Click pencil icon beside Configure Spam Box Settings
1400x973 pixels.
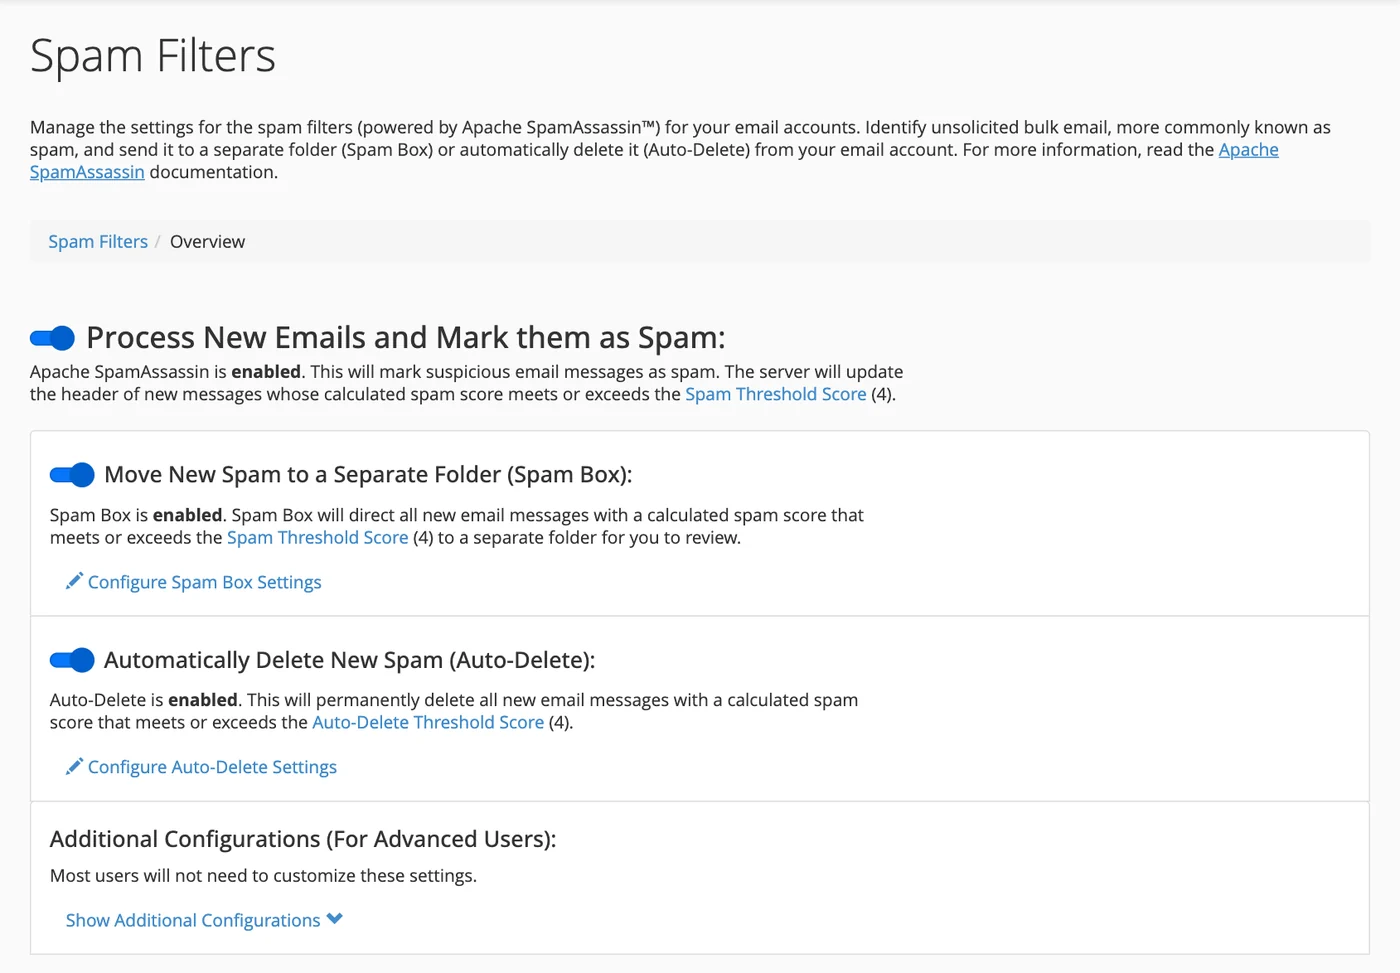click(x=74, y=581)
